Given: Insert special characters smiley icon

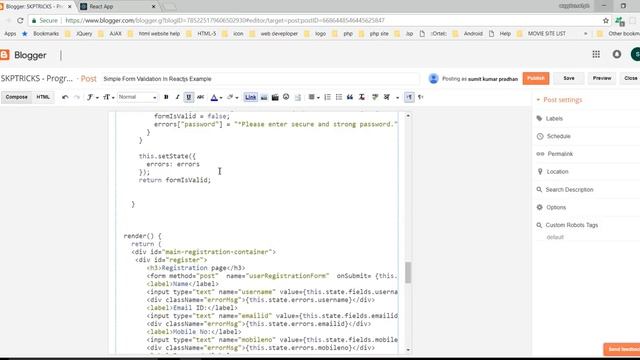Looking at the screenshot, I should (286, 97).
